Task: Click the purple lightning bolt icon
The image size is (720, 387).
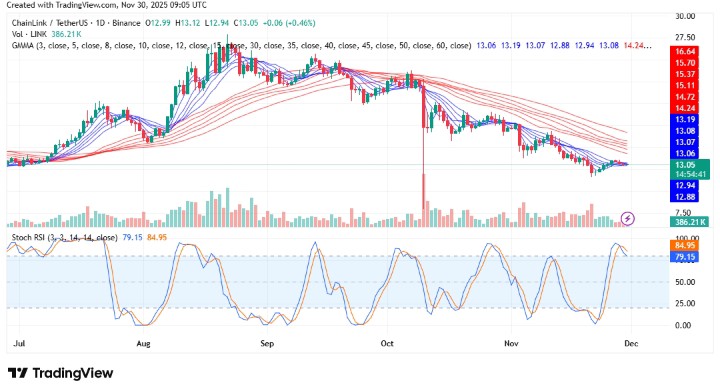Action: tap(628, 219)
